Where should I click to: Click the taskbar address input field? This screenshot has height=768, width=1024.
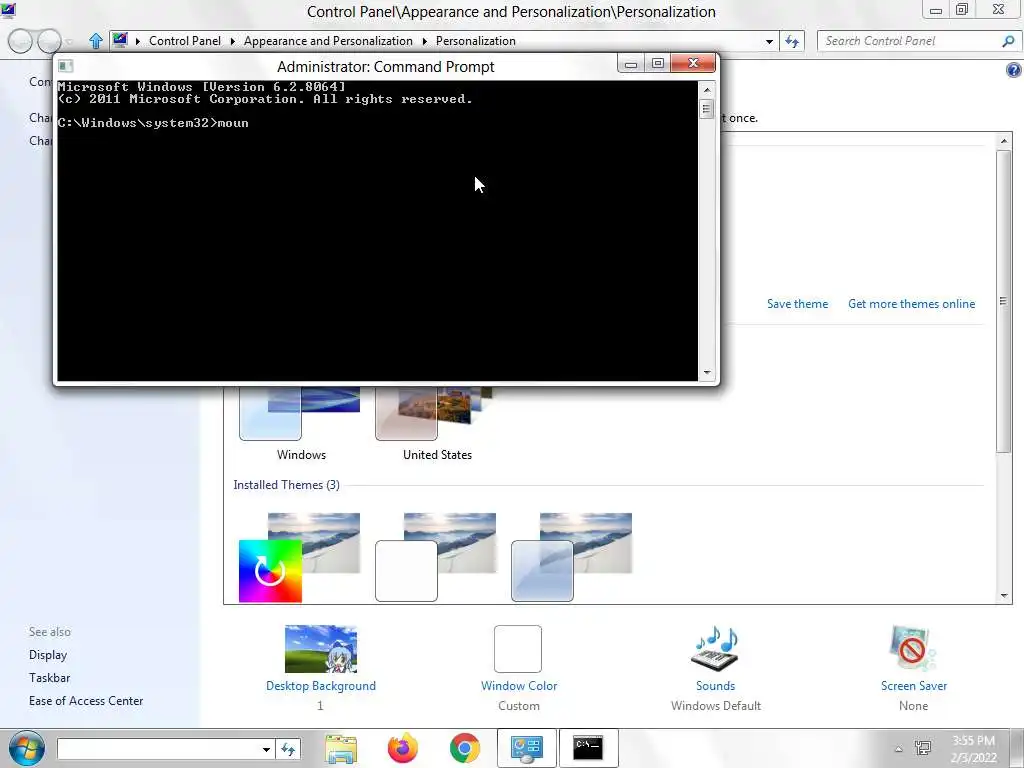(158, 749)
